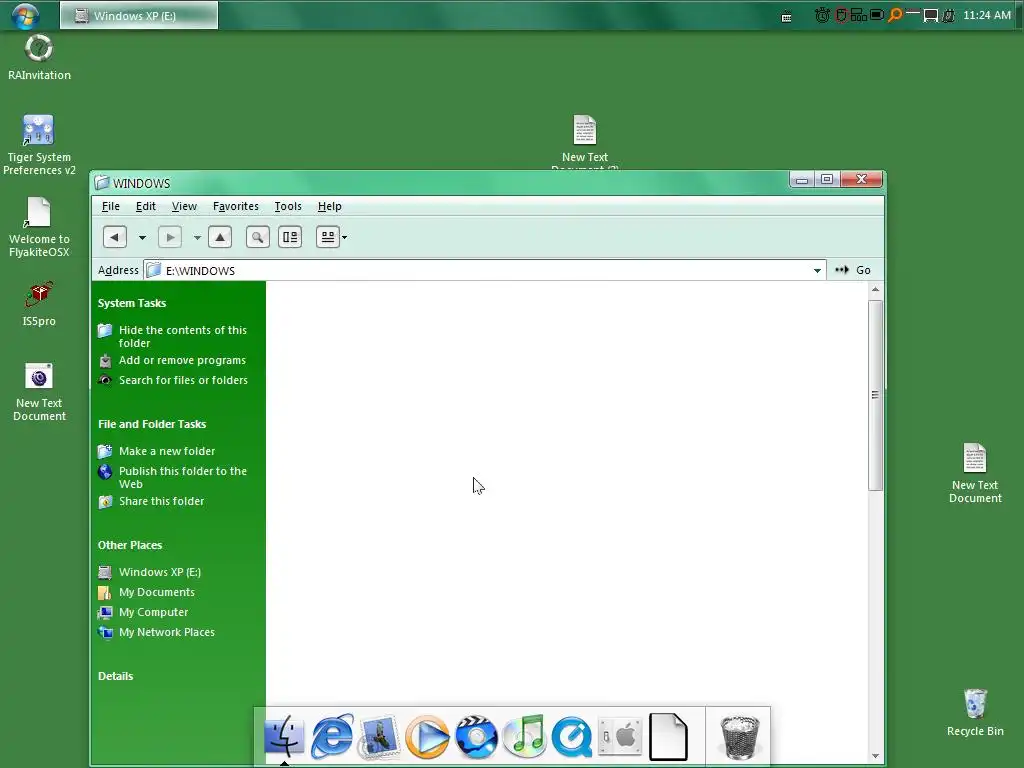
Task: Select New Text Document under IS5pro
Action: (39, 392)
